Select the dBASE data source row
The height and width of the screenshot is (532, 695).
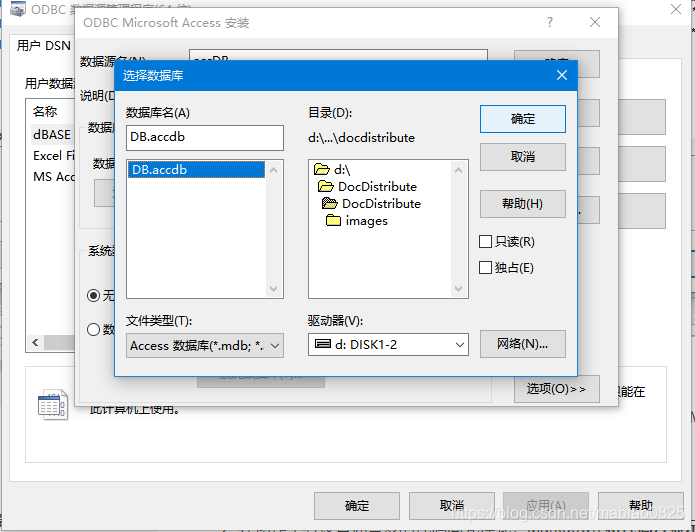click(52, 134)
